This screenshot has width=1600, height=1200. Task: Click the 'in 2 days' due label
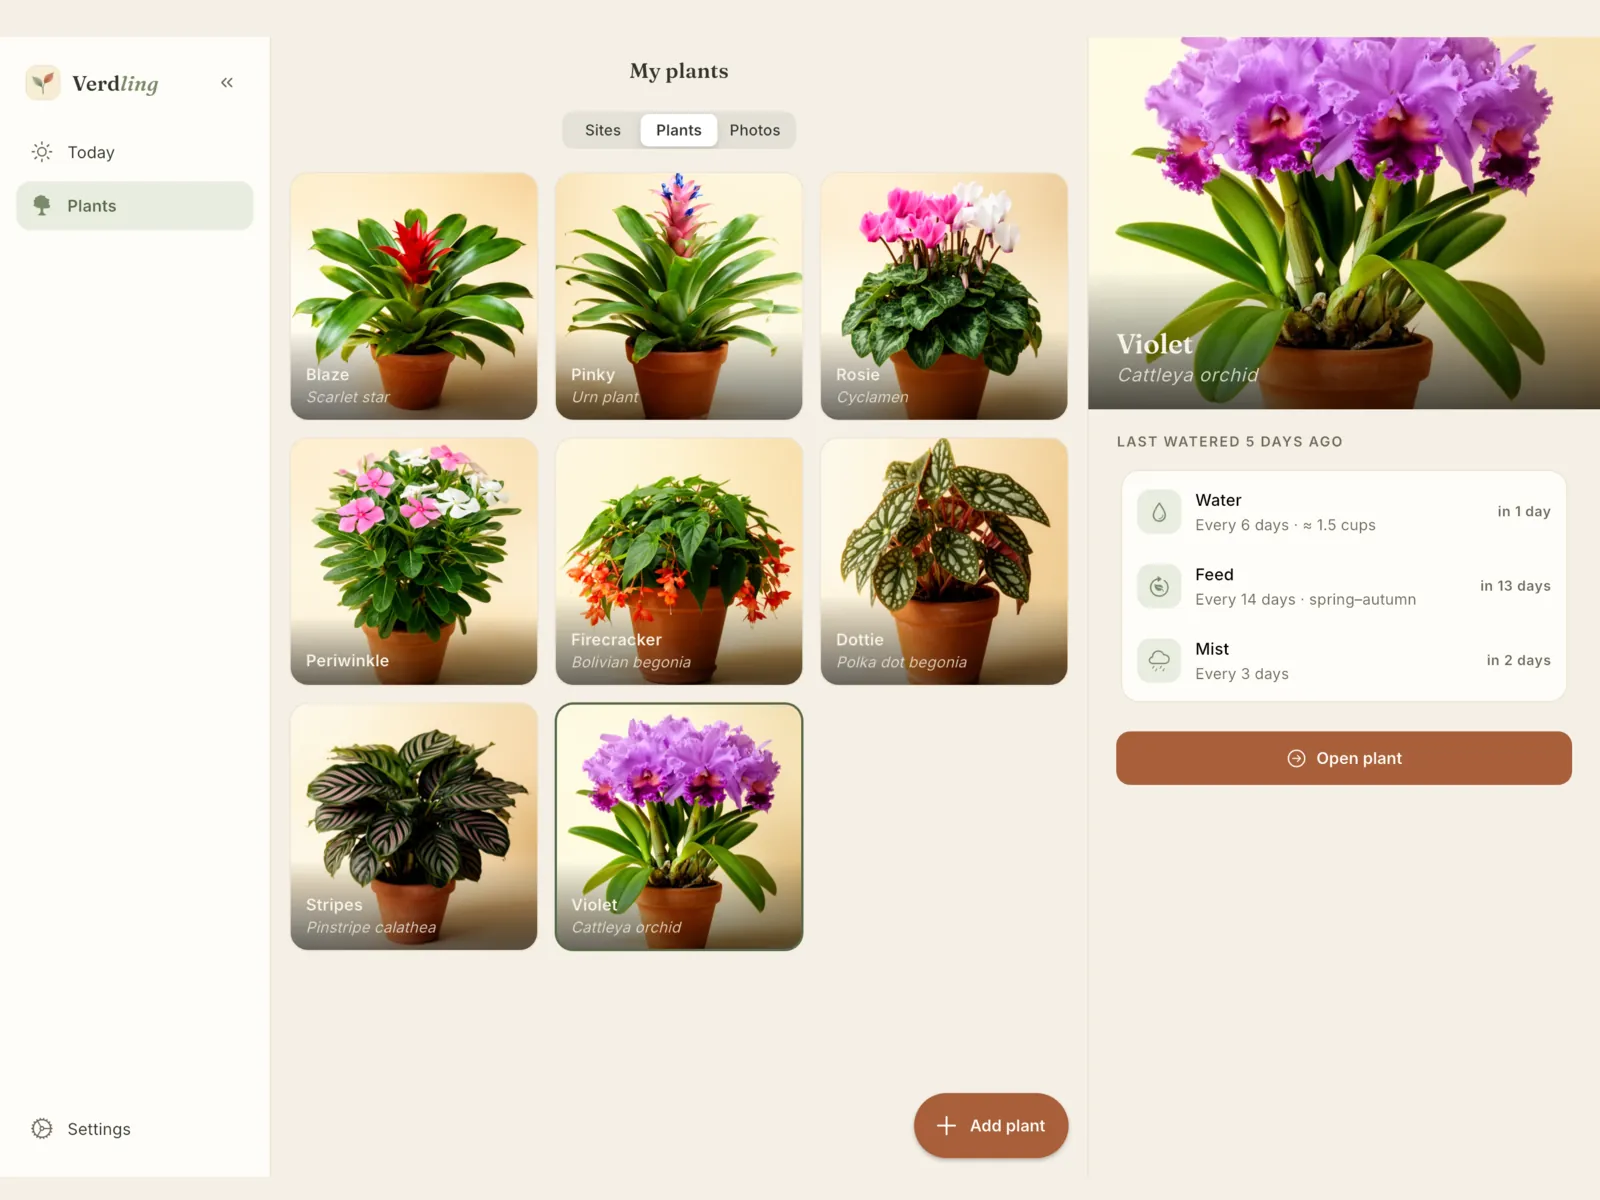[1518, 660]
